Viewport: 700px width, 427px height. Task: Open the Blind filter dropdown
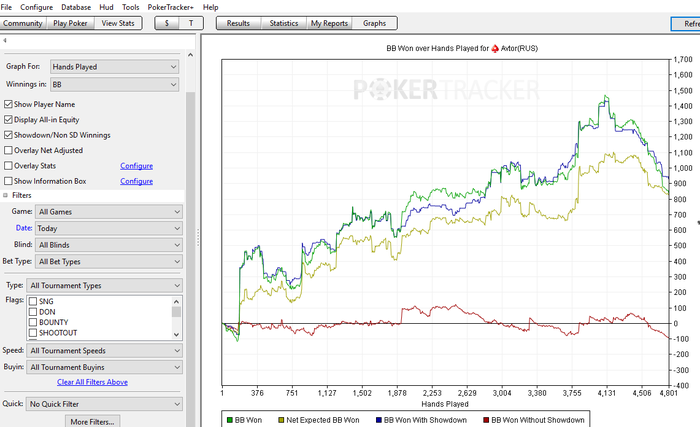point(109,245)
